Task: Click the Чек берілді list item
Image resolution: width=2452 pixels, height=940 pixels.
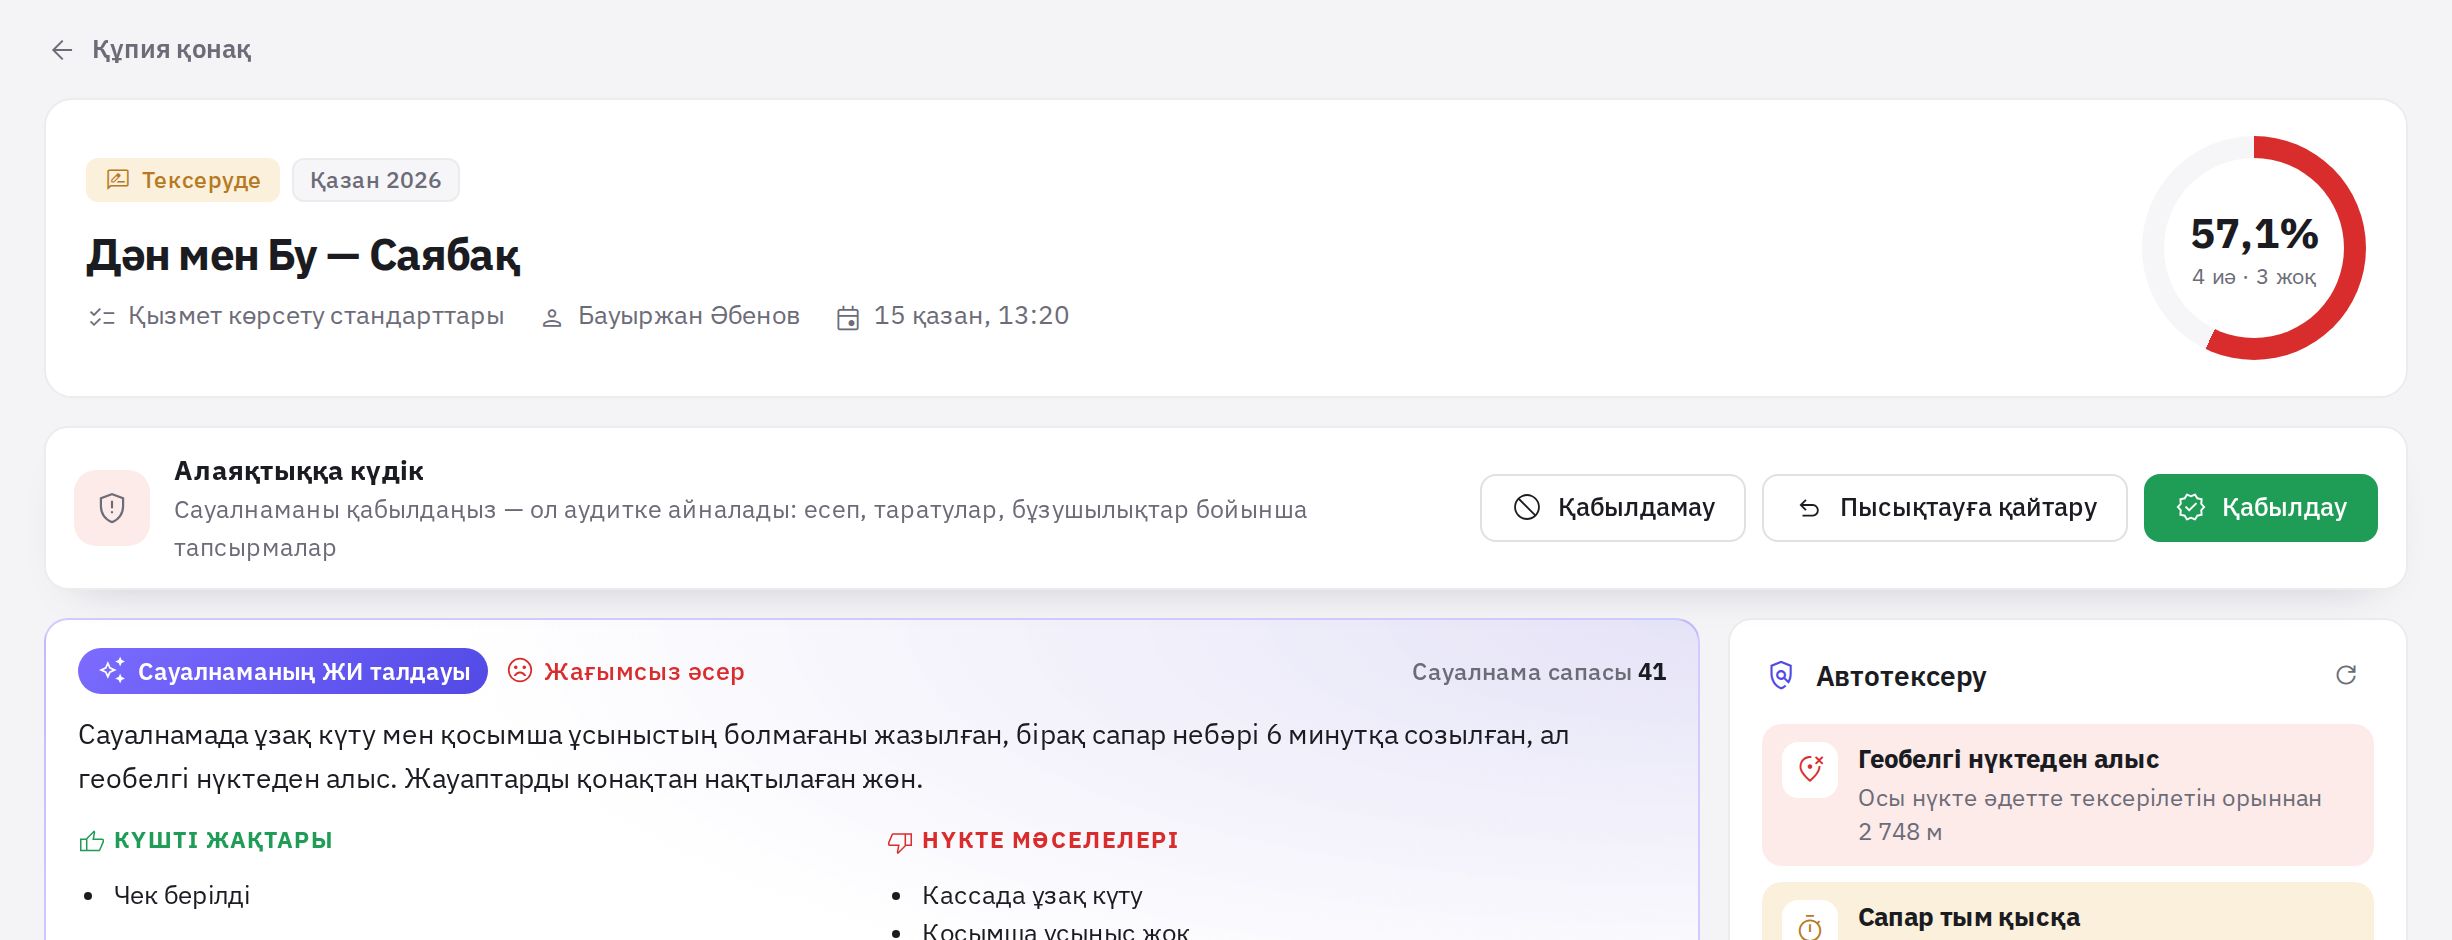Action: tap(182, 895)
